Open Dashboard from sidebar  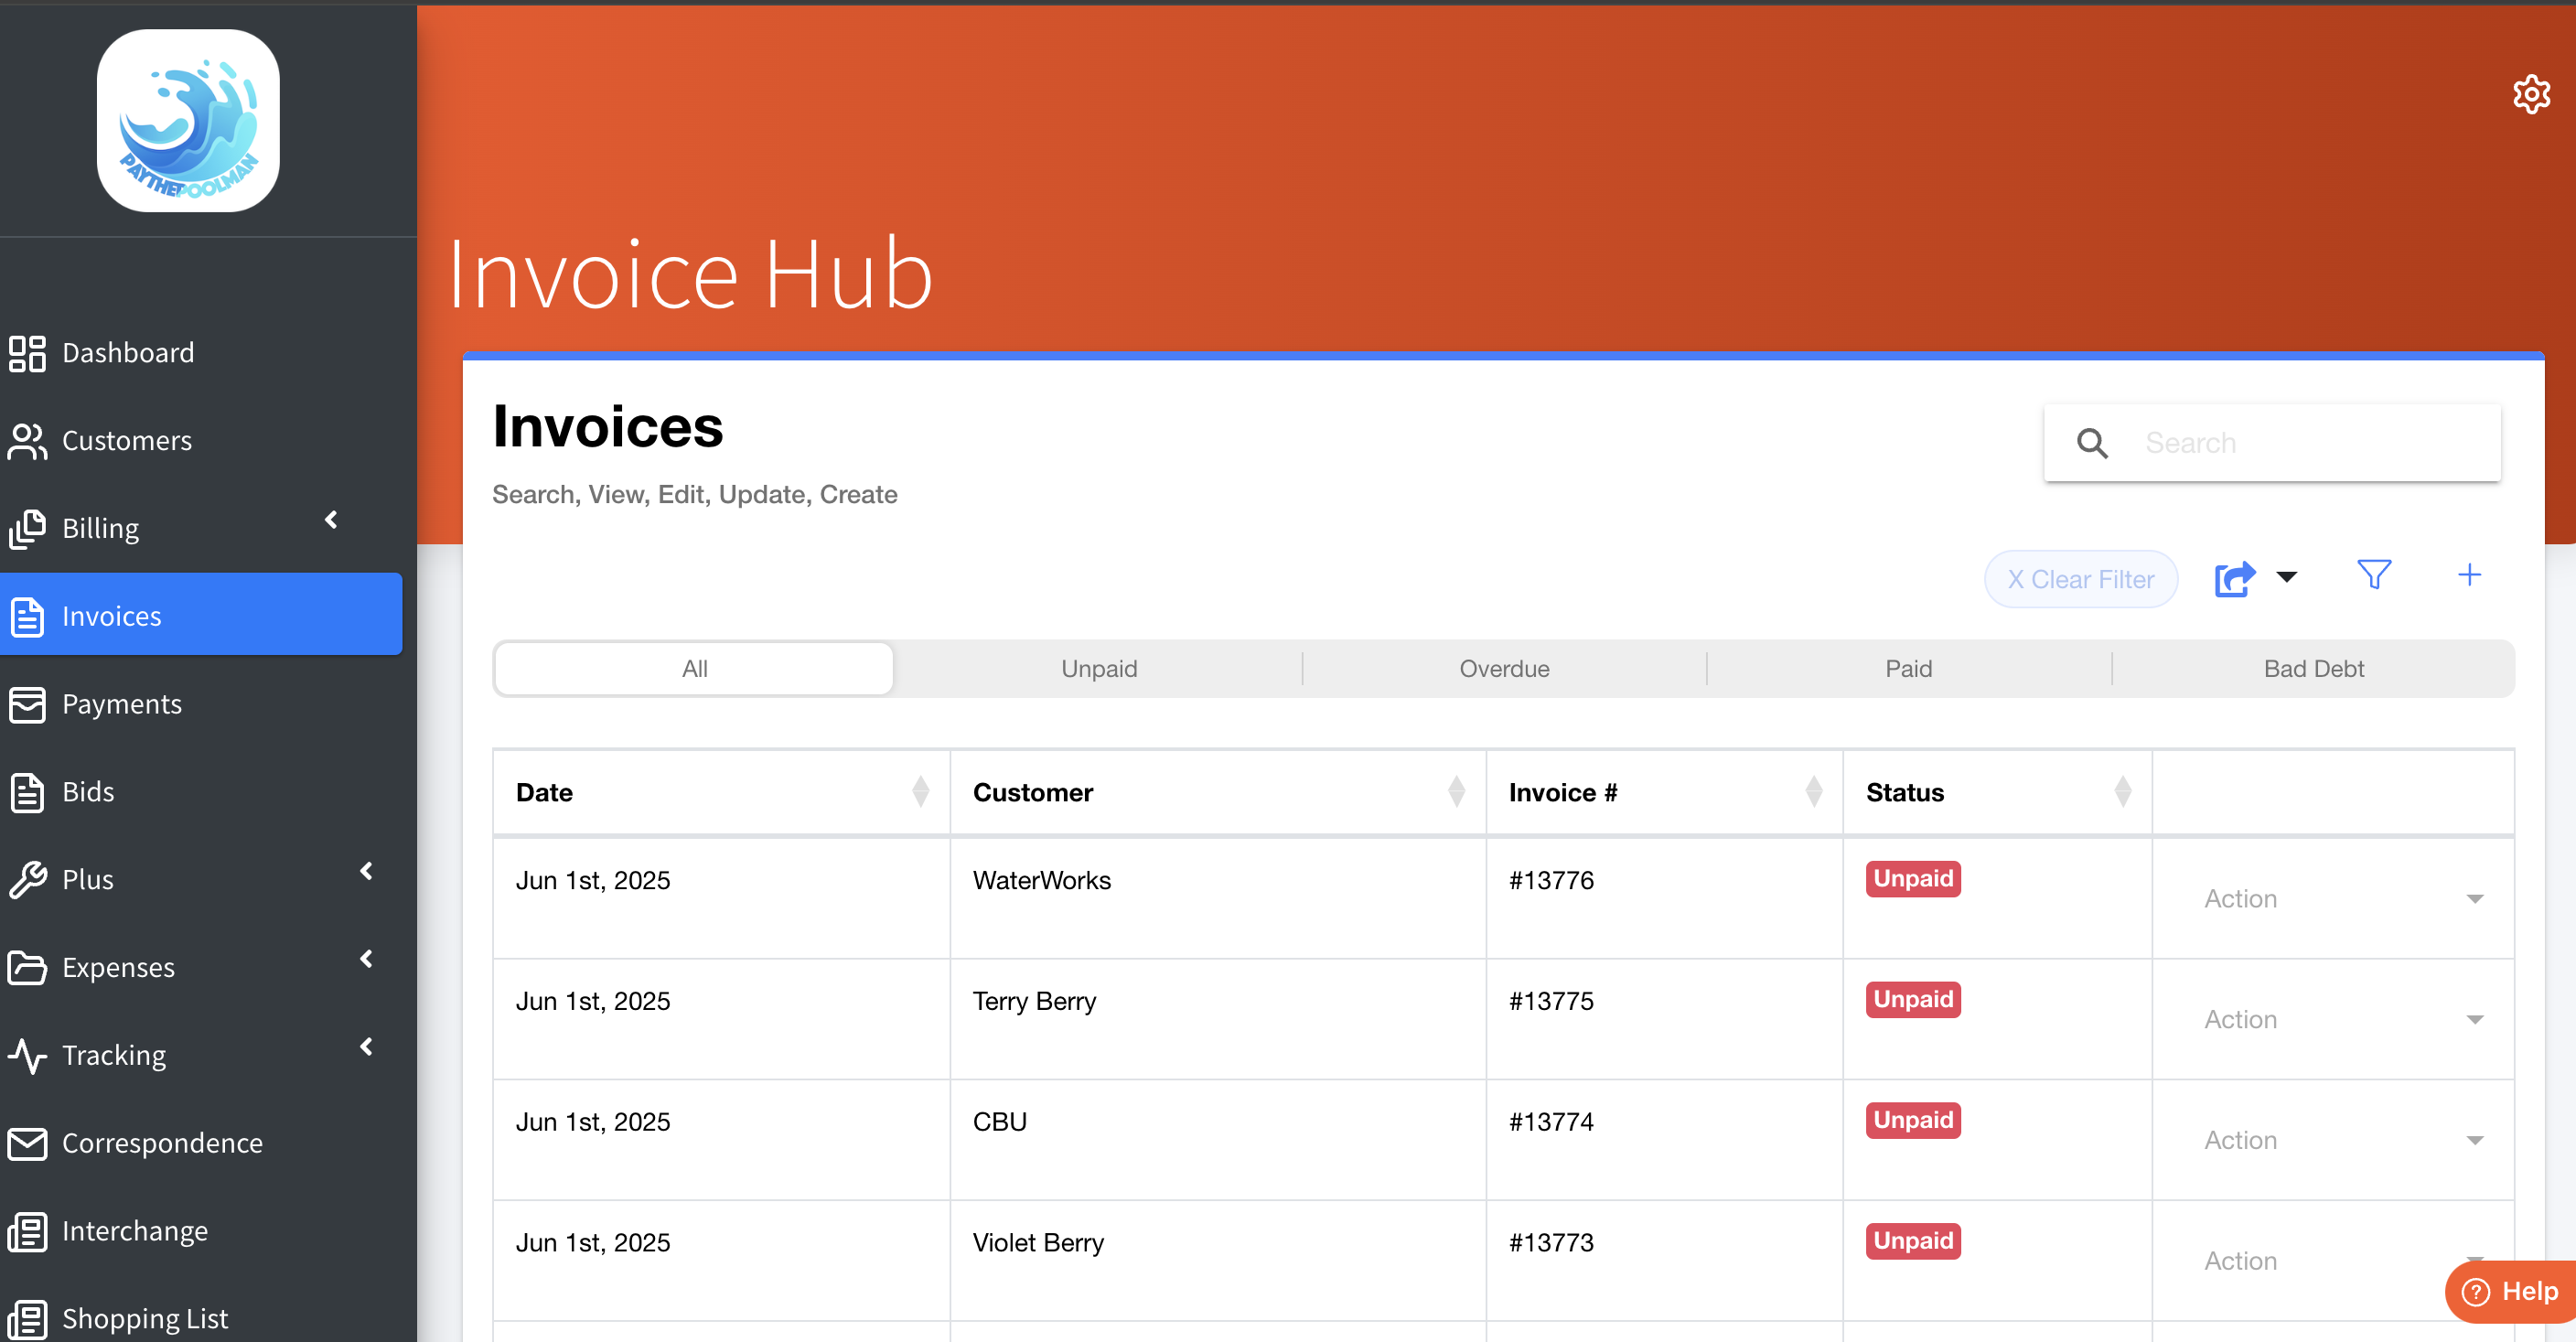click(x=128, y=353)
